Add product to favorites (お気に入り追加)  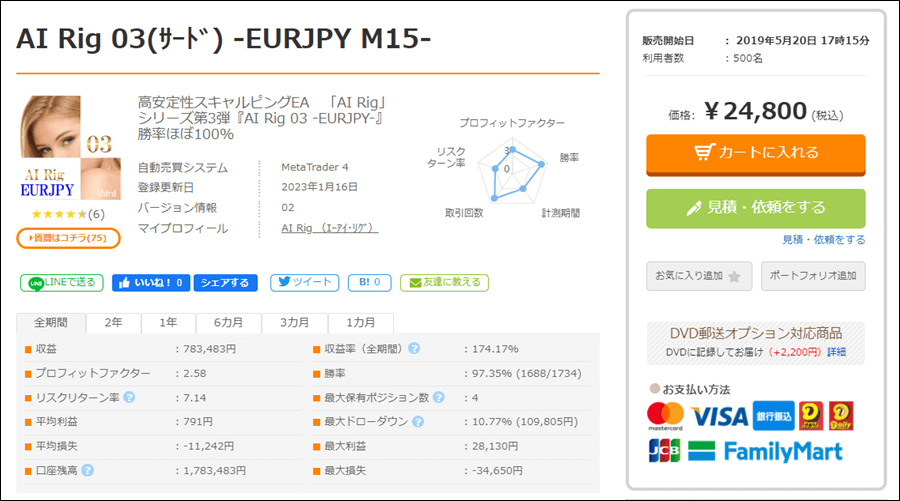pyautogui.click(x=699, y=276)
